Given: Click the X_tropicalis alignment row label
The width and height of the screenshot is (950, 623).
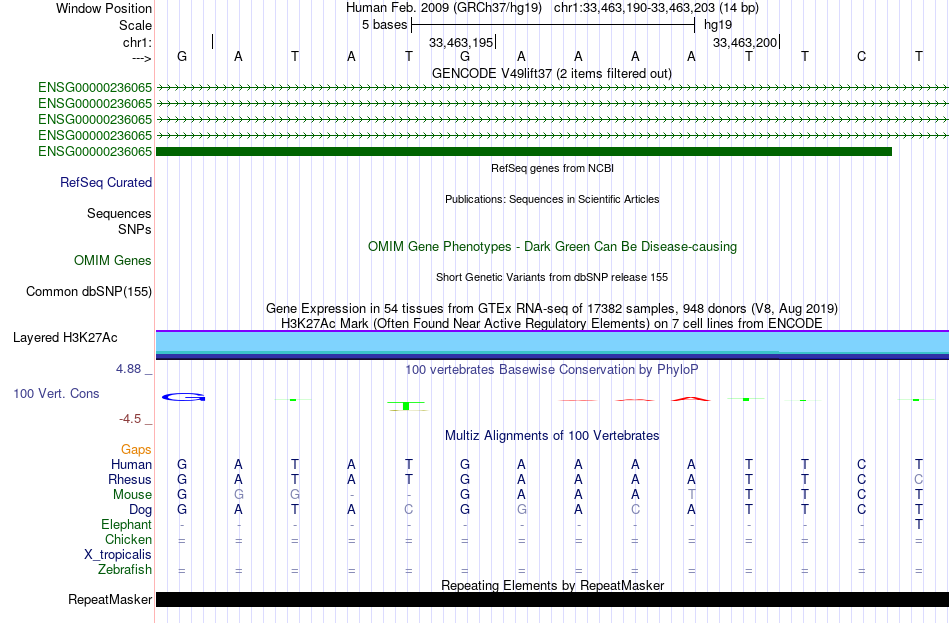Looking at the screenshot, I should pos(118,555).
